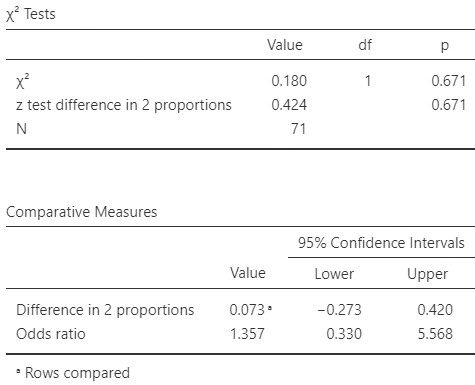Select the odds ratio value 1.357
This screenshot has height=385, width=475.
247,334
